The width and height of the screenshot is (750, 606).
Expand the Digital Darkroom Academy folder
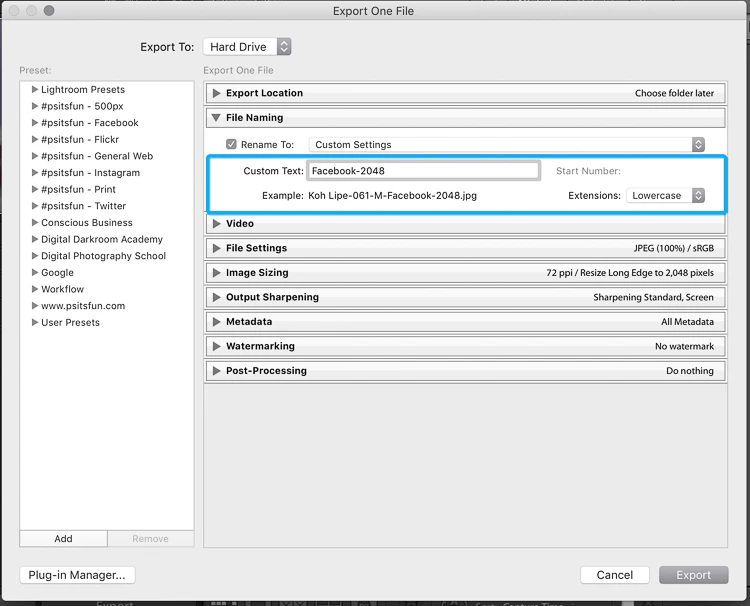[x=34, y=239]
